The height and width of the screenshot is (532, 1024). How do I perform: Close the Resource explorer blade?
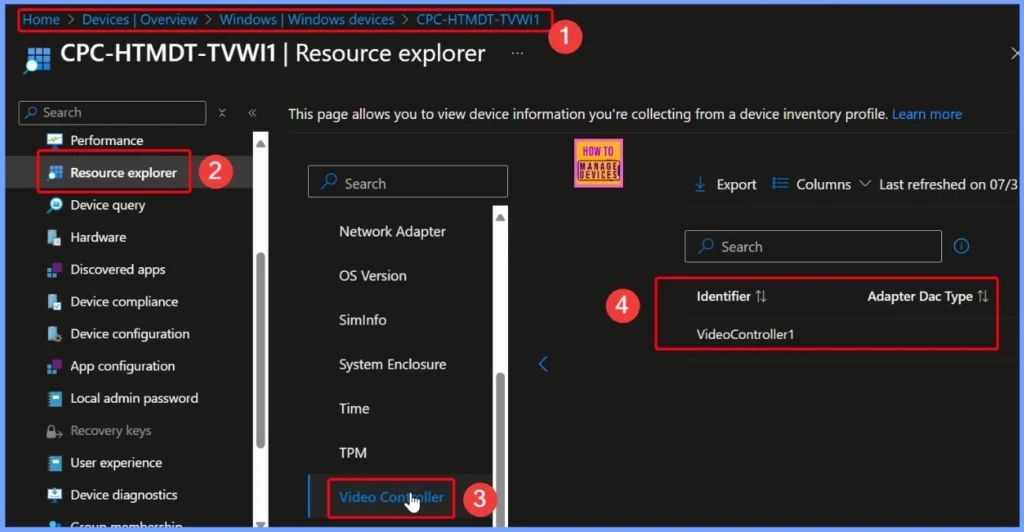point(1016,54)
